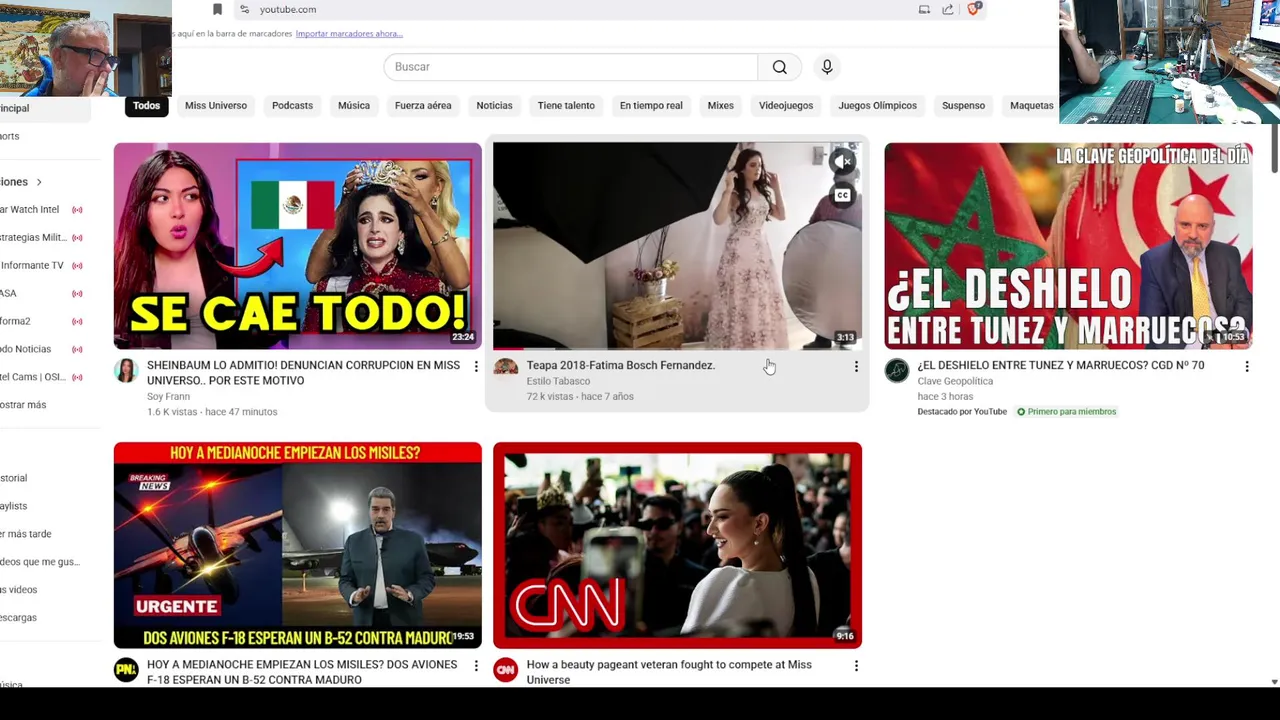Open the Brave Shields lion icon

tap(974, 9)
